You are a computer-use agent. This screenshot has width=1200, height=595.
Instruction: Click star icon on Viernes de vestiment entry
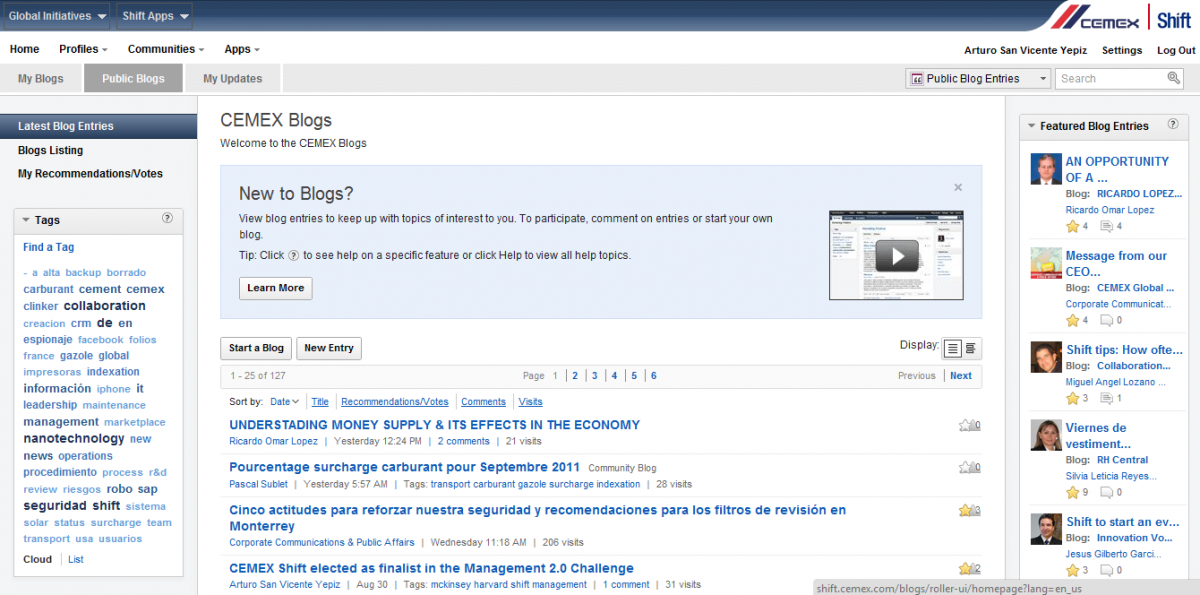(x=1072, y=492)
